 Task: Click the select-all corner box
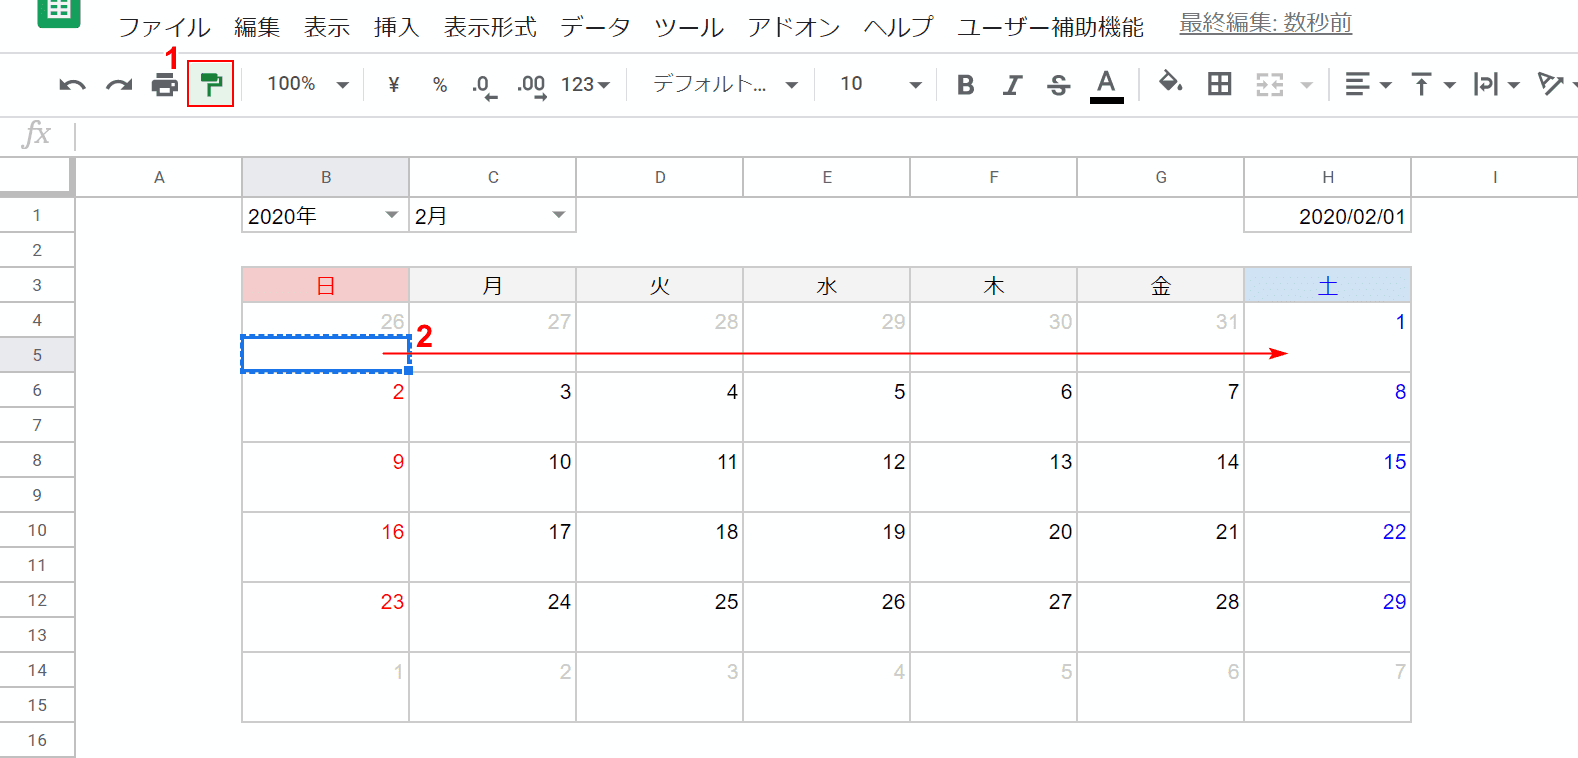pos(37,176)
